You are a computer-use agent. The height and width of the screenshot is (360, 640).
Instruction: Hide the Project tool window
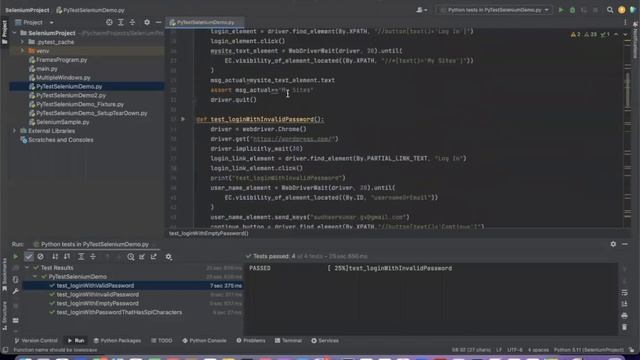(159, 22)
